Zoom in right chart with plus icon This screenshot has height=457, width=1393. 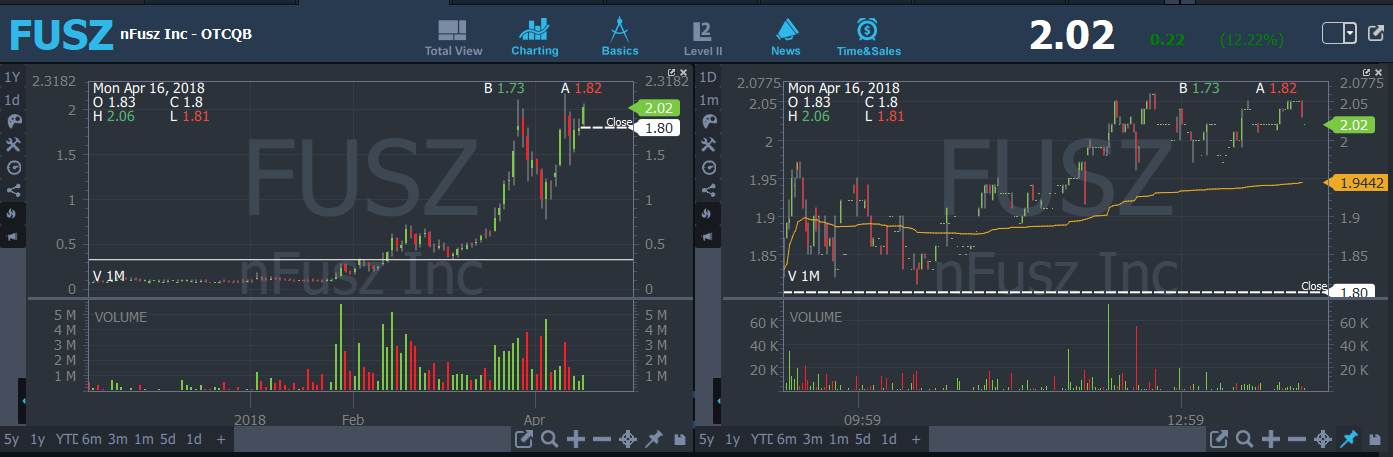coord(1271,439)
